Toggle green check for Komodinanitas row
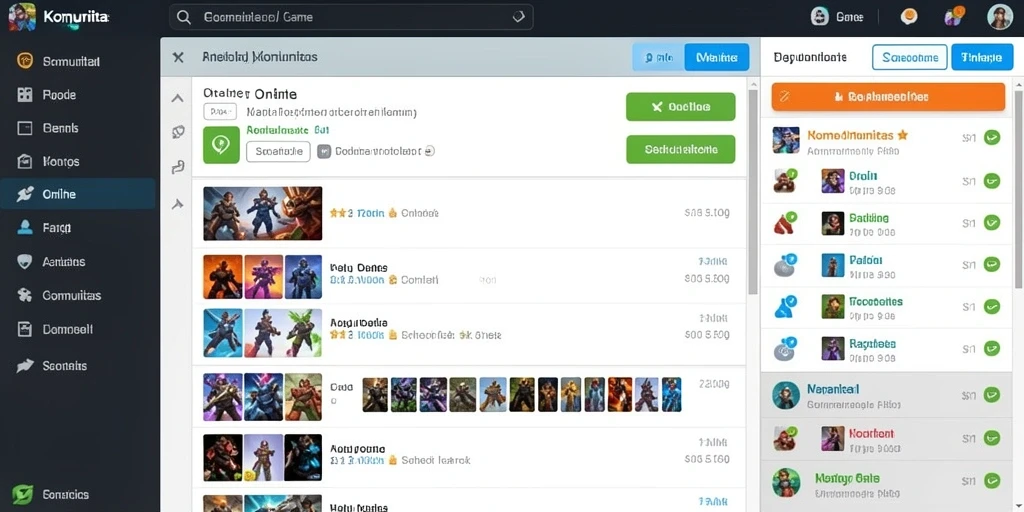 992,138
